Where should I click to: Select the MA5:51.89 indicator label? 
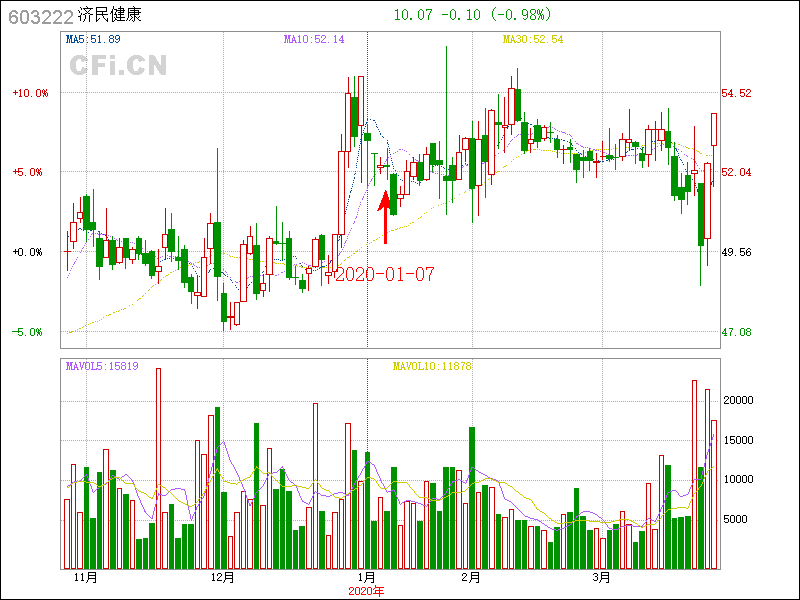93,39
